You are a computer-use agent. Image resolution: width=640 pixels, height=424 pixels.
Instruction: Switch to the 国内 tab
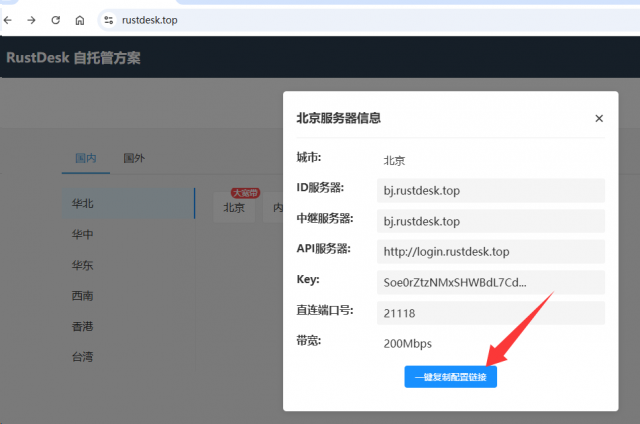(x=86, y=158)
